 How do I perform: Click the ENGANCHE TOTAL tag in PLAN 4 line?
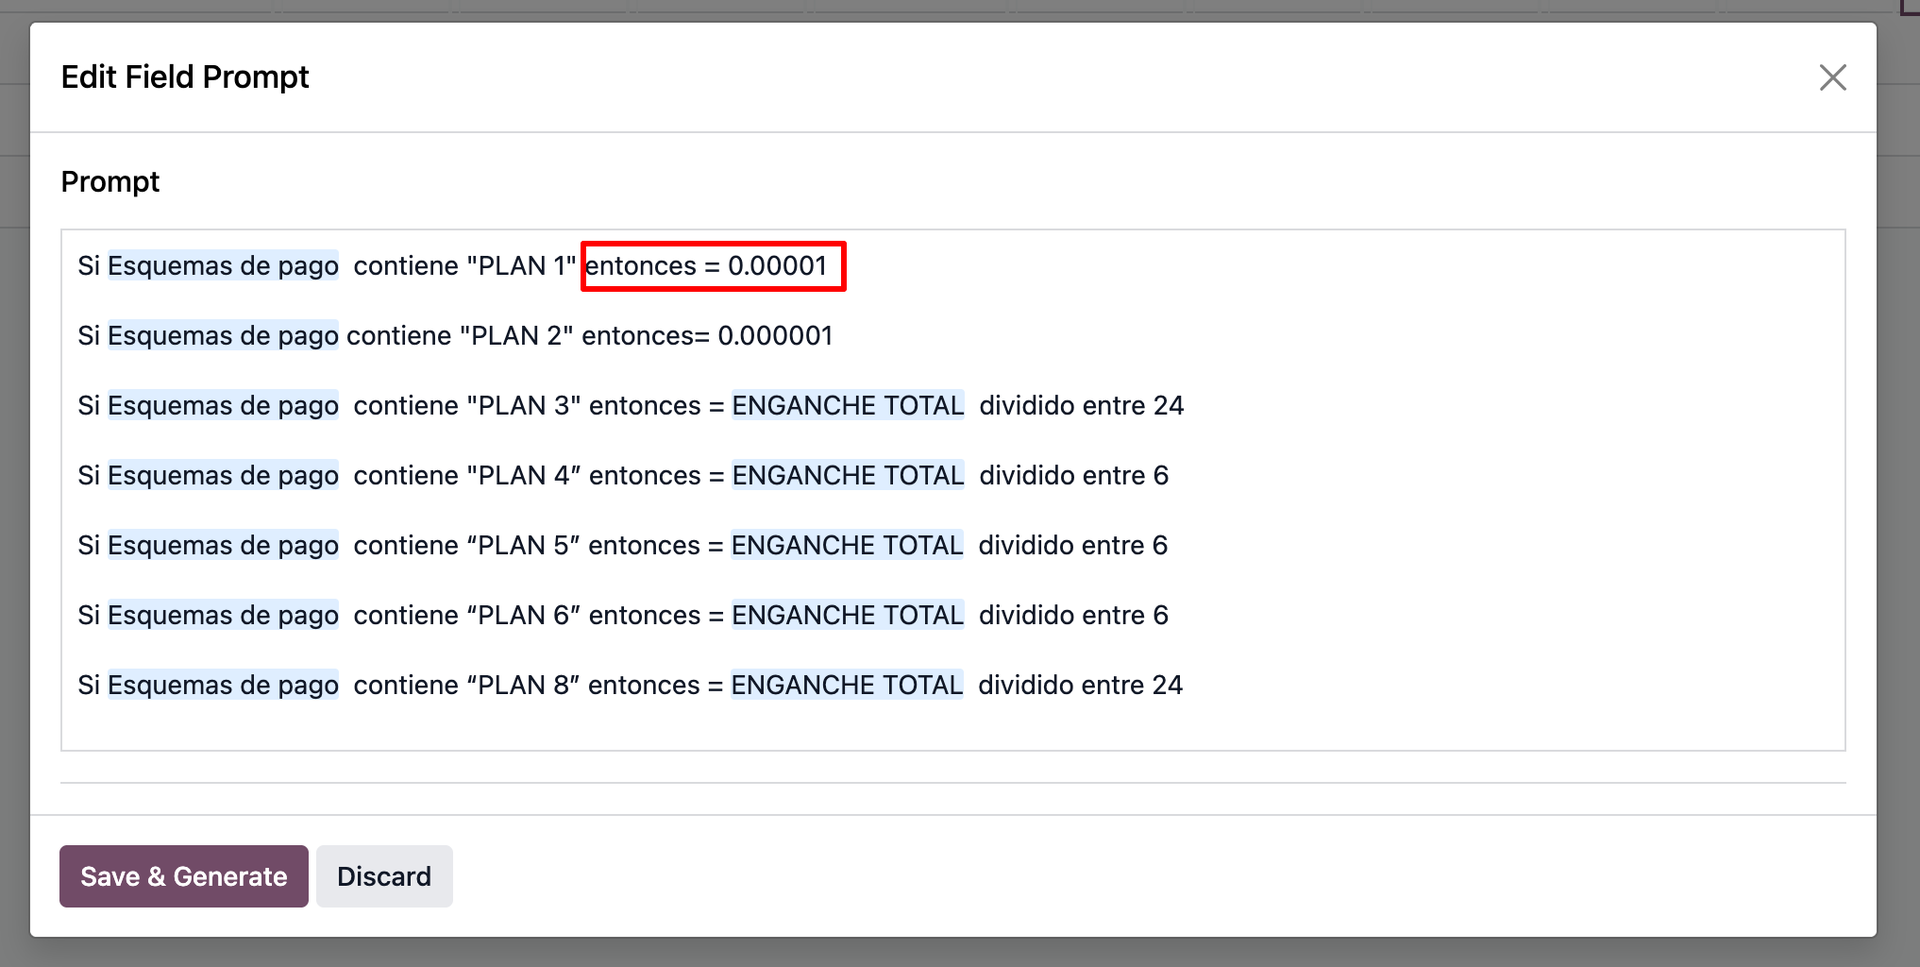click(x=847, y=476)
